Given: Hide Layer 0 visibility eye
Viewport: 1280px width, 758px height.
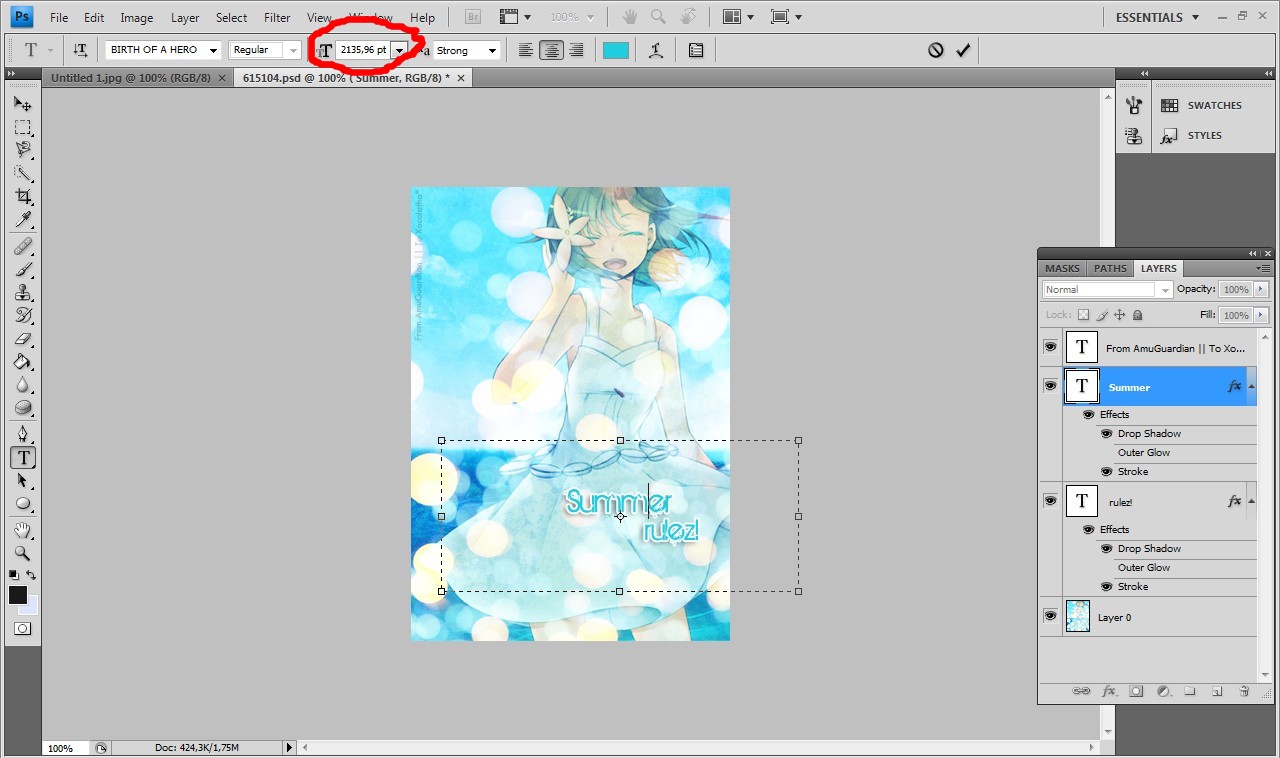Looking at the screenshot, I should click(1050, 617).
